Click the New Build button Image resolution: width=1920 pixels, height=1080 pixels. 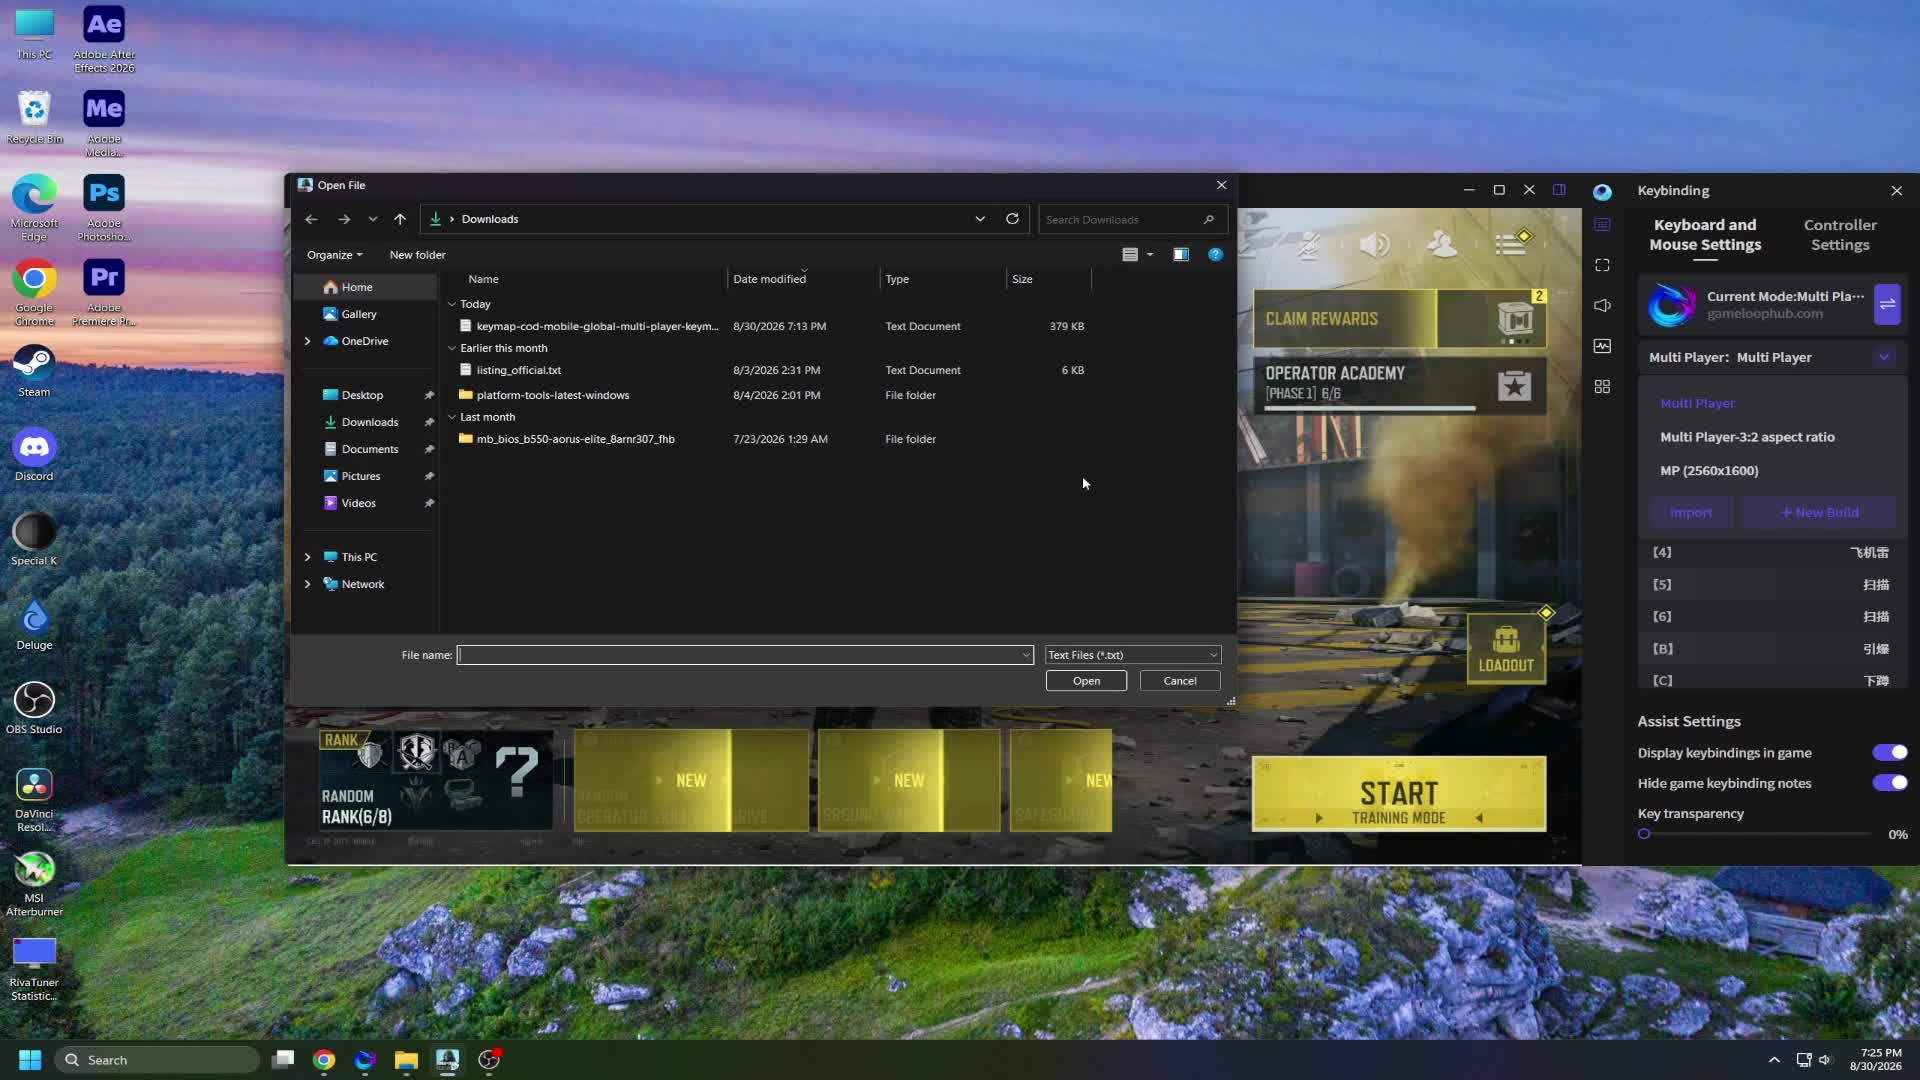pyautogui.click(x=1819, y=513)
